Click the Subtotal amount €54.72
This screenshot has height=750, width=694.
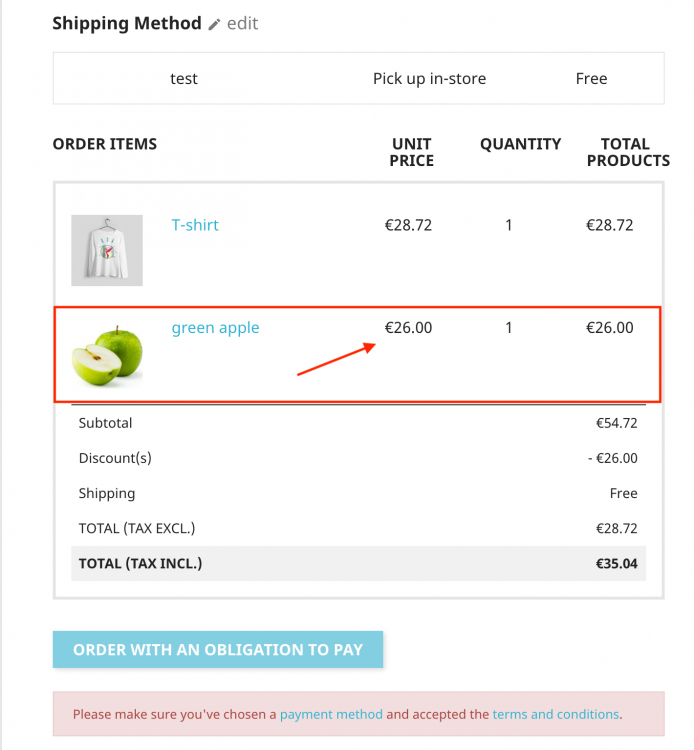click(617, 423)
